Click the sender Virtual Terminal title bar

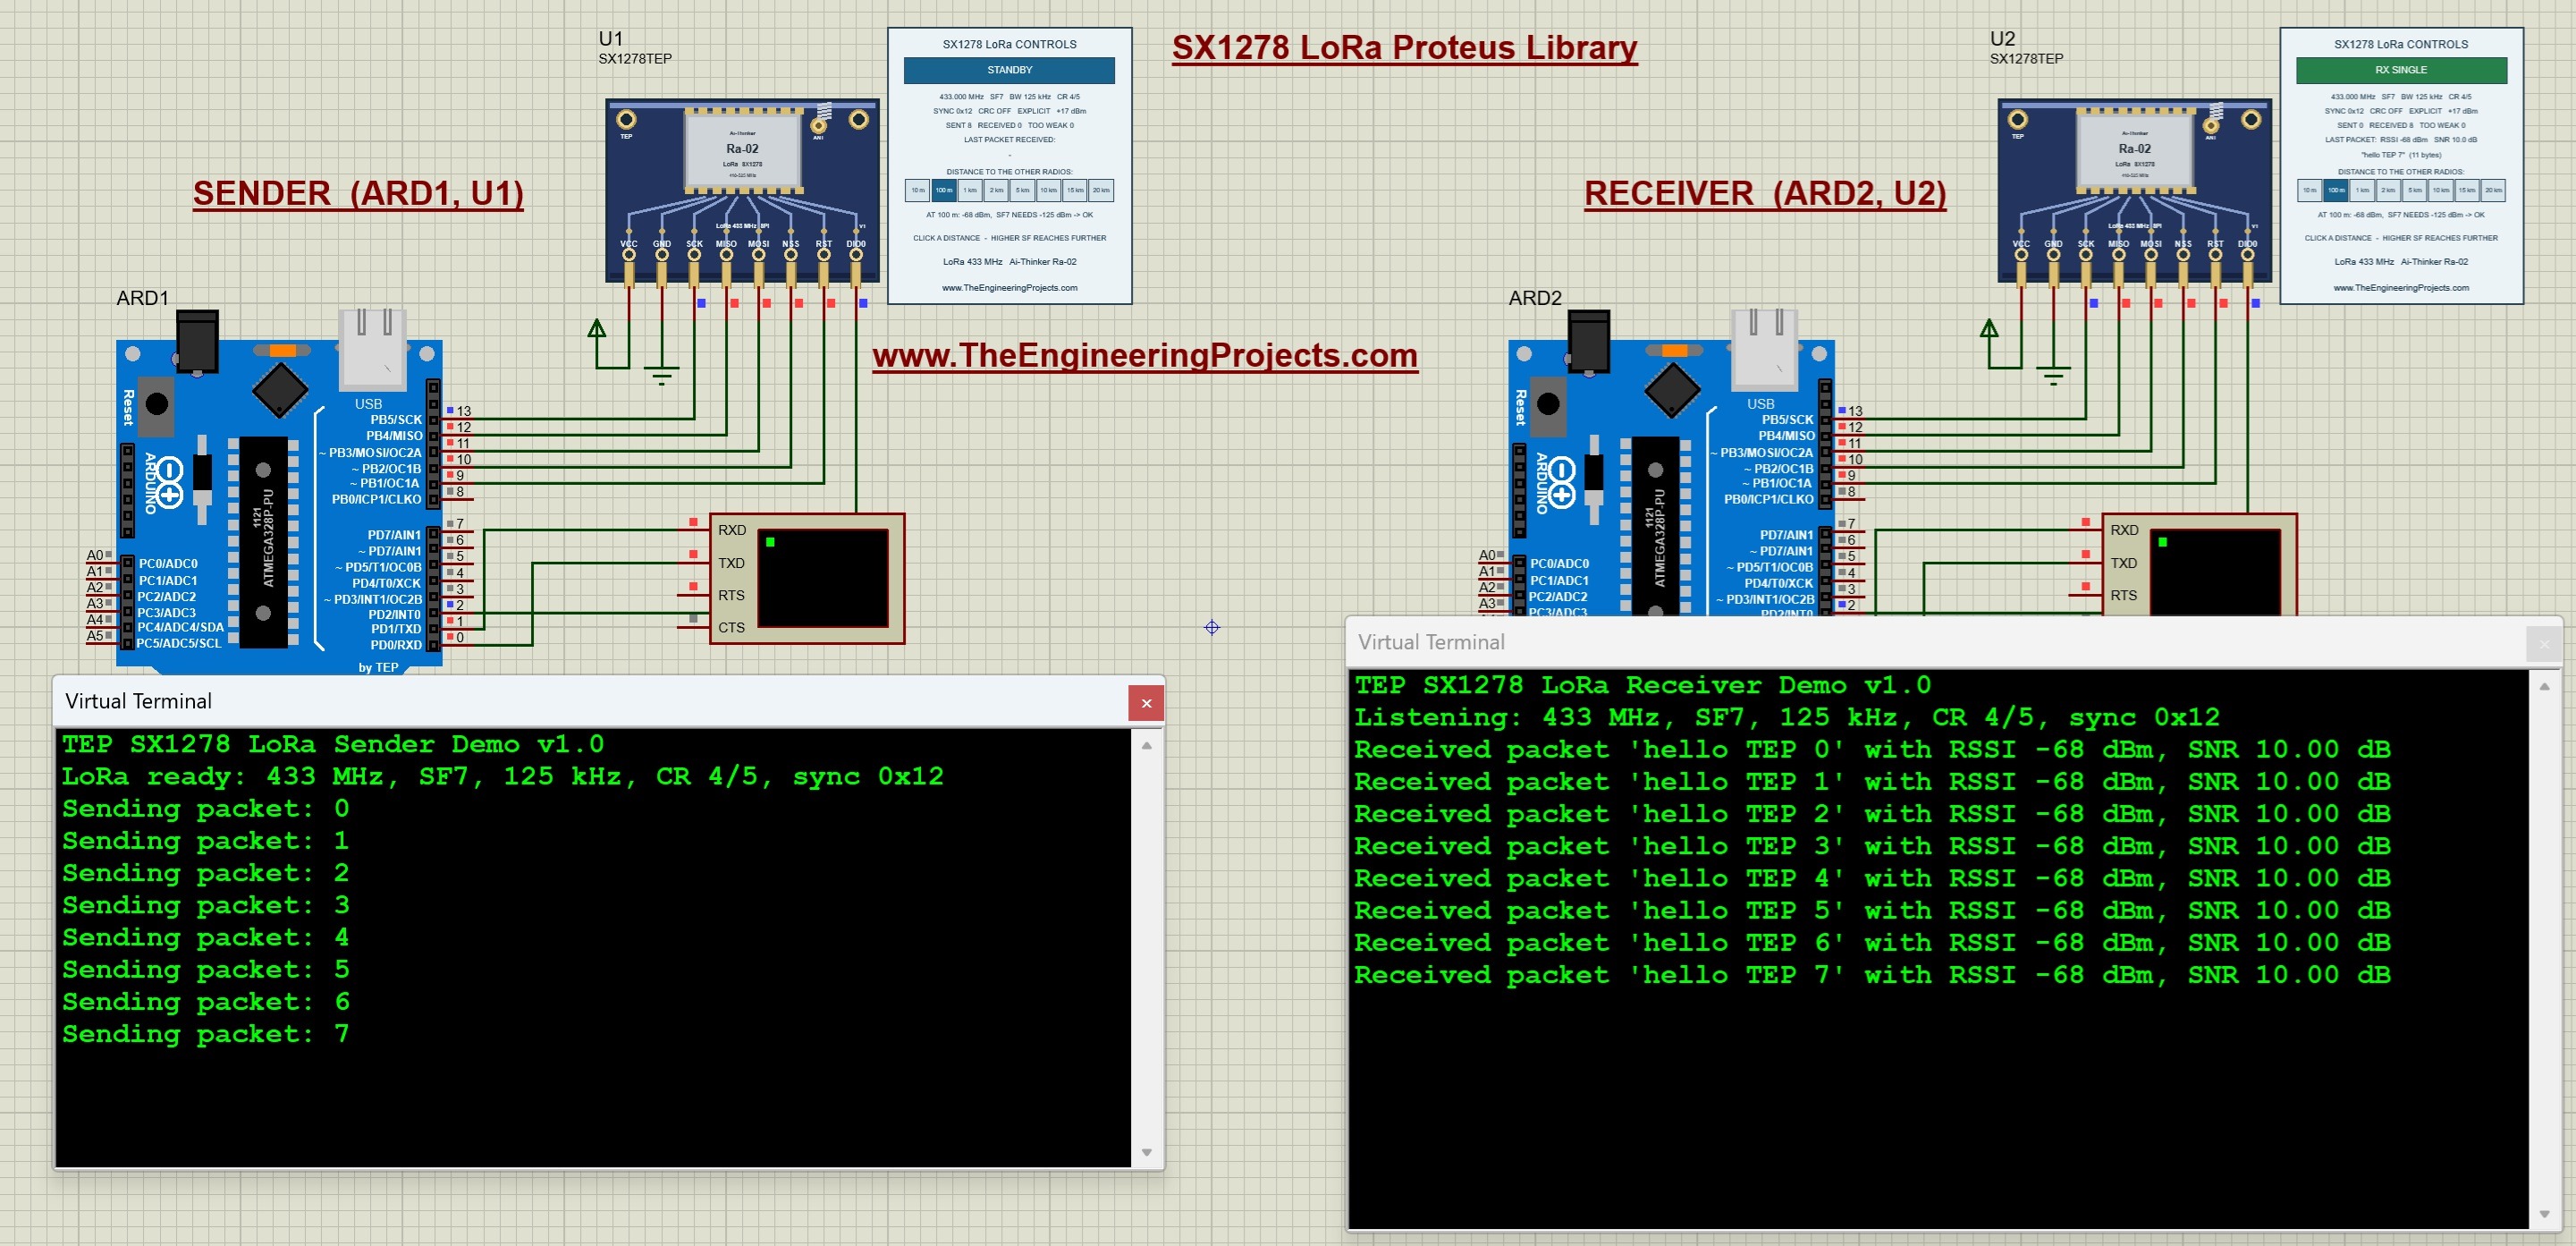click(609, 701)
